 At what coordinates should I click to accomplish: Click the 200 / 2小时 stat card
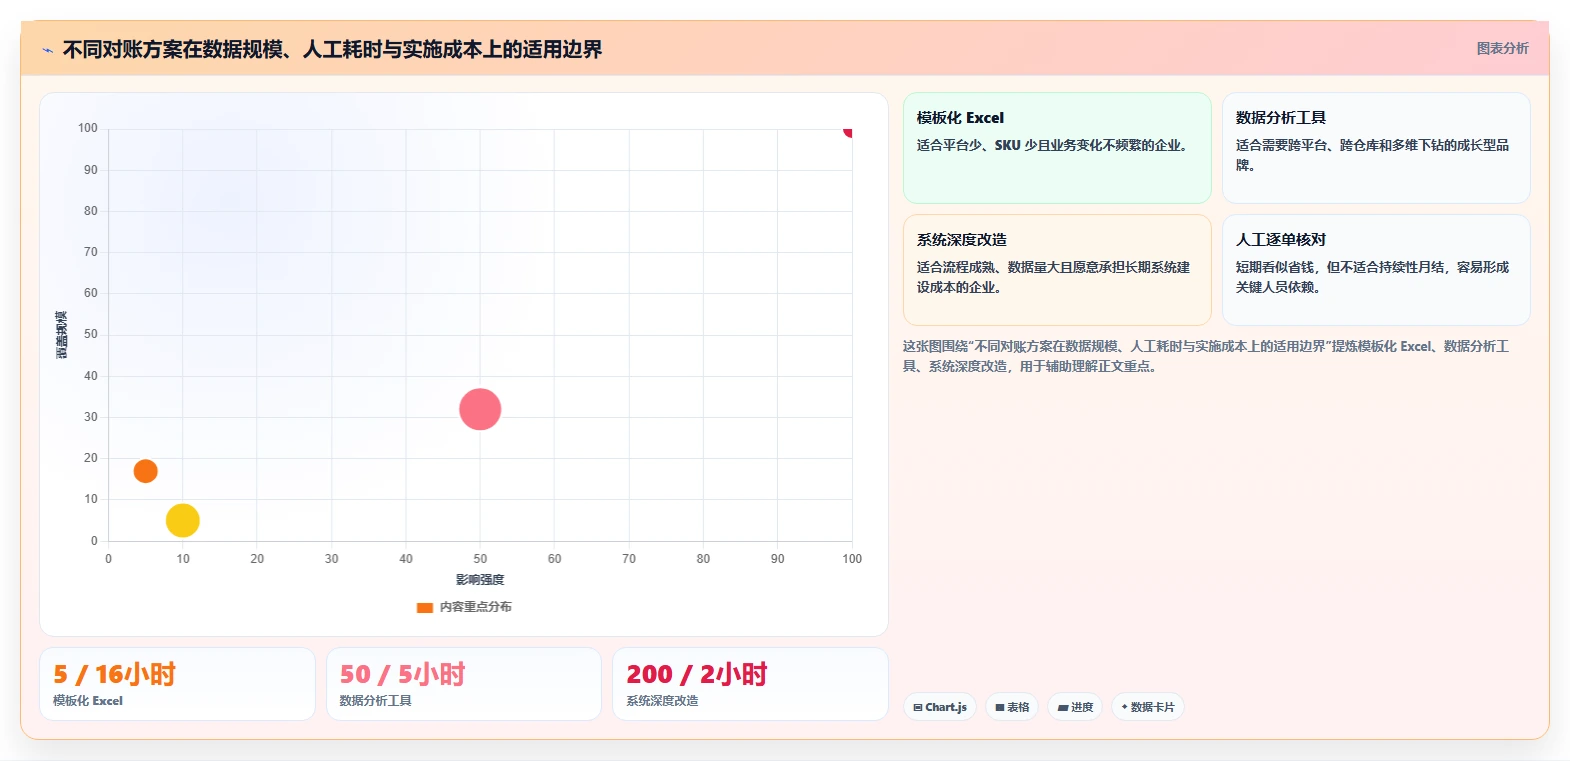(750, 684)
